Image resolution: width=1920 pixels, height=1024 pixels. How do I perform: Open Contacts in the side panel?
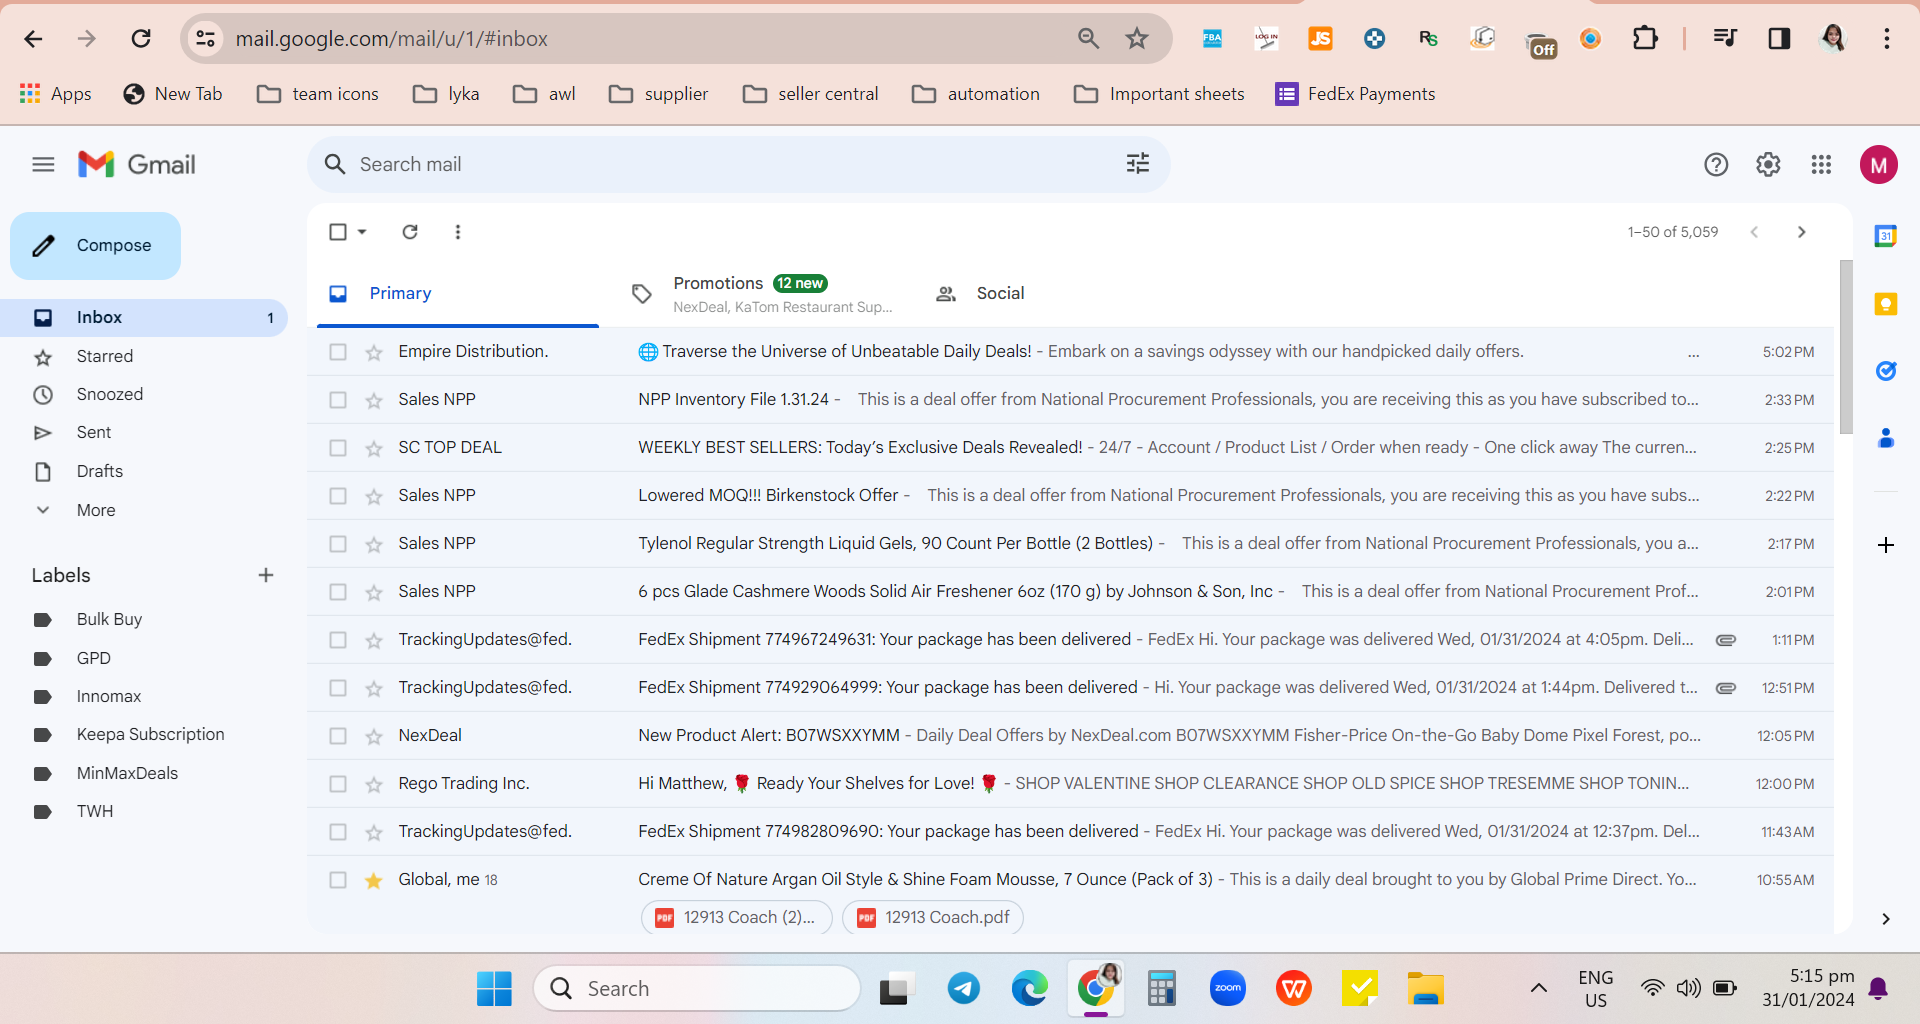pos(1886,438)
